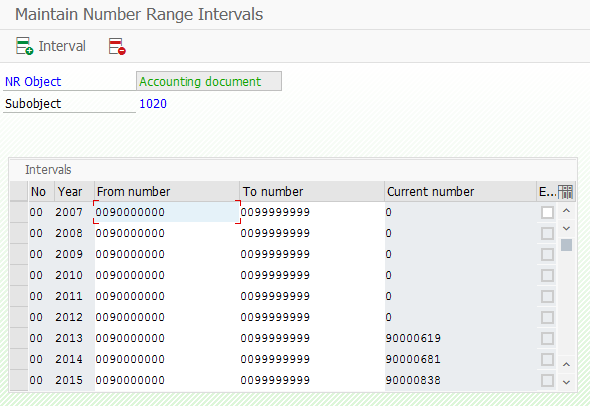This screenshot has width=590, height=406.
Task: Click the scrollbar thumb of intervals table
Action: click(566, 245)
